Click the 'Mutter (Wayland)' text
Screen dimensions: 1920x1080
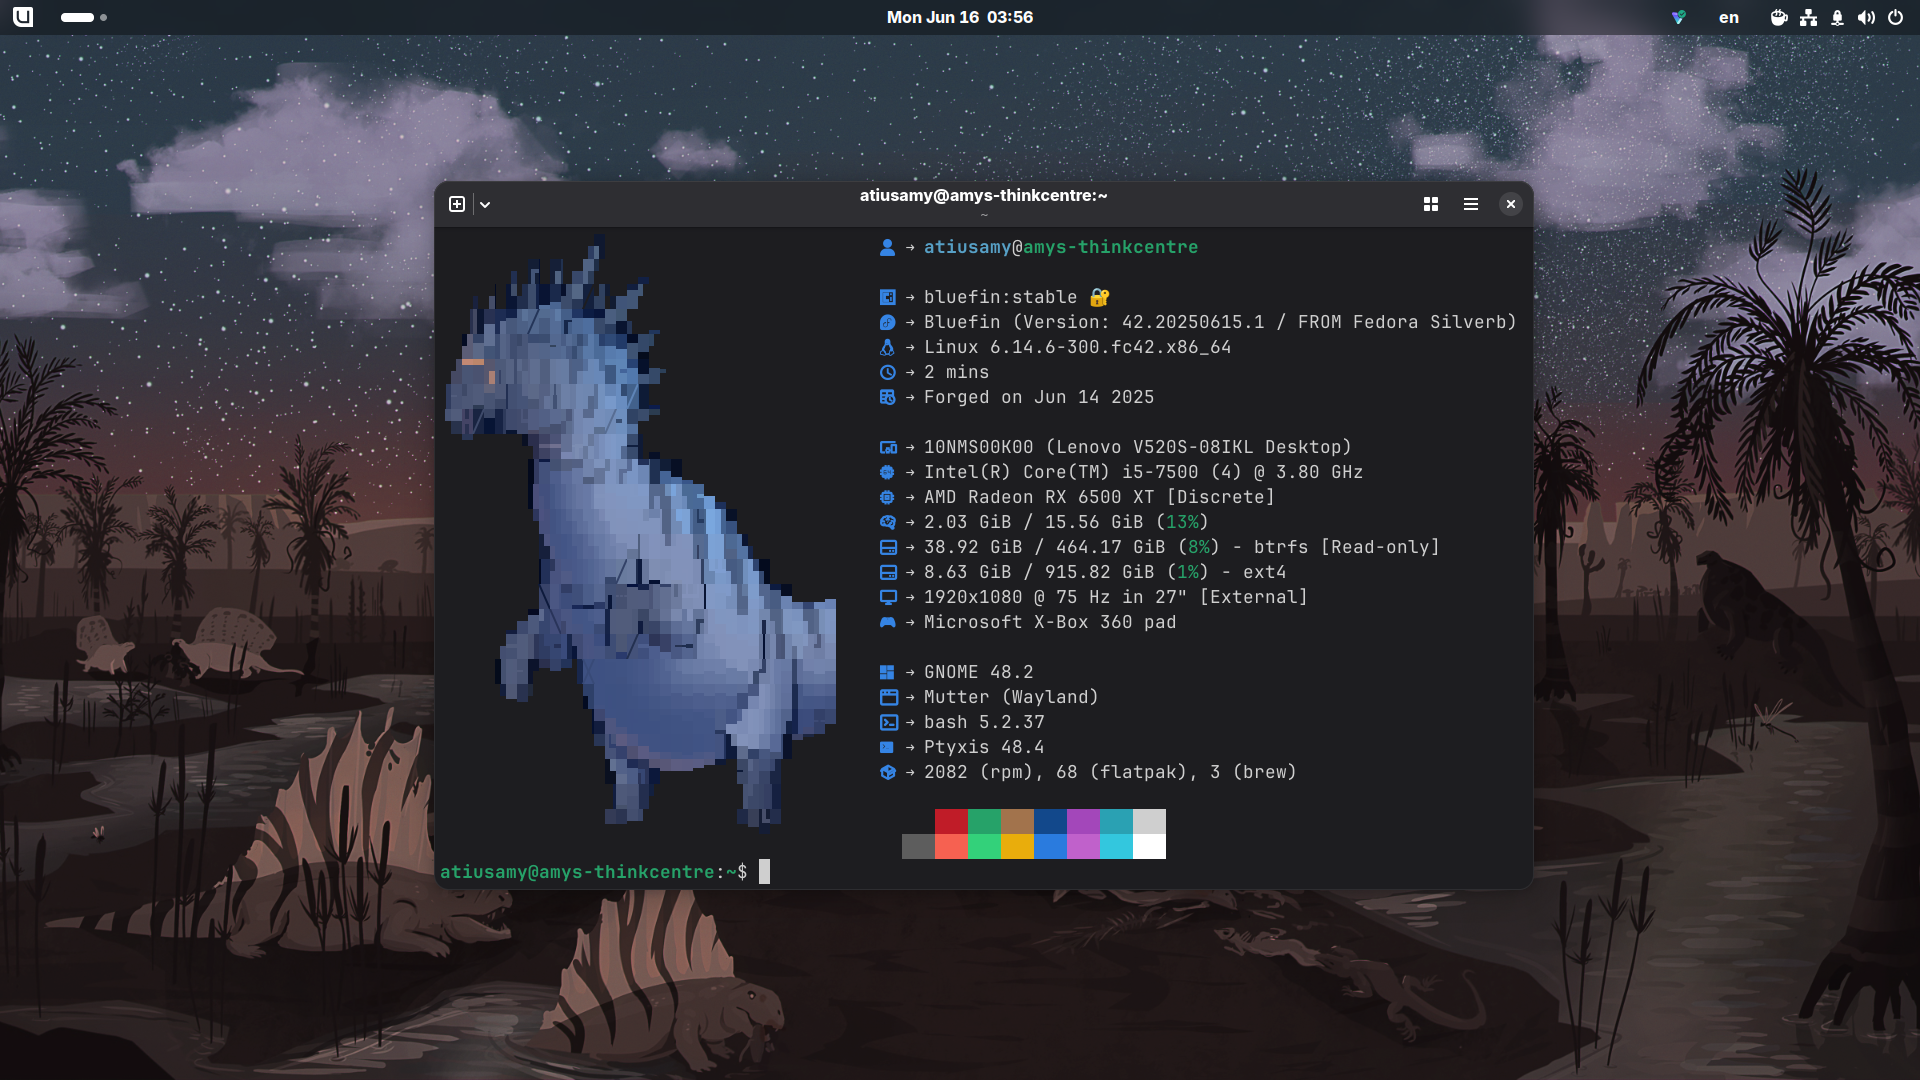coord(1011,697)
